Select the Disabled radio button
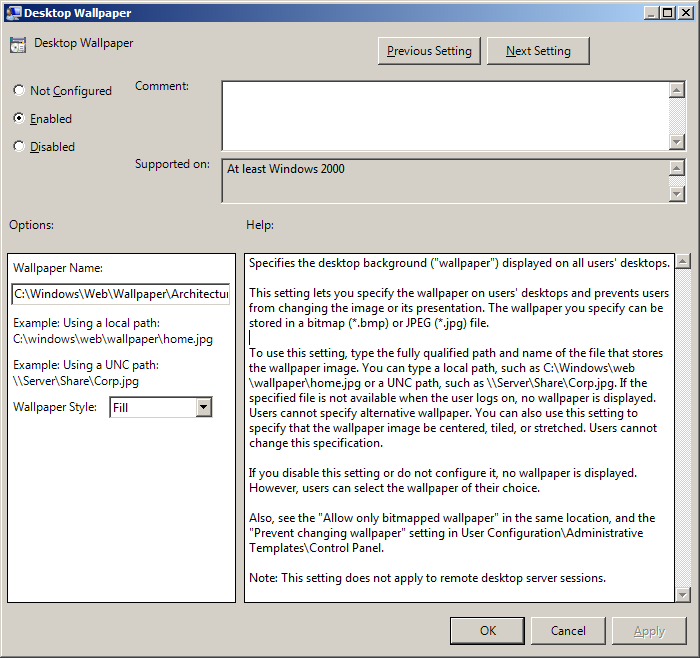700x658 pixels. tap(19, 147)
